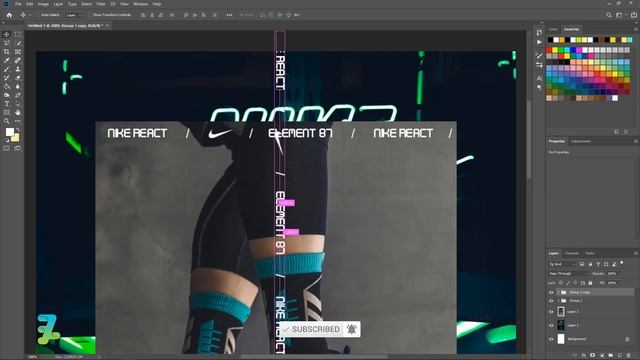Screen dimensions: 640x360
Task: Toggle the Auto-Select checkbox
Action: tap(38, 15)
